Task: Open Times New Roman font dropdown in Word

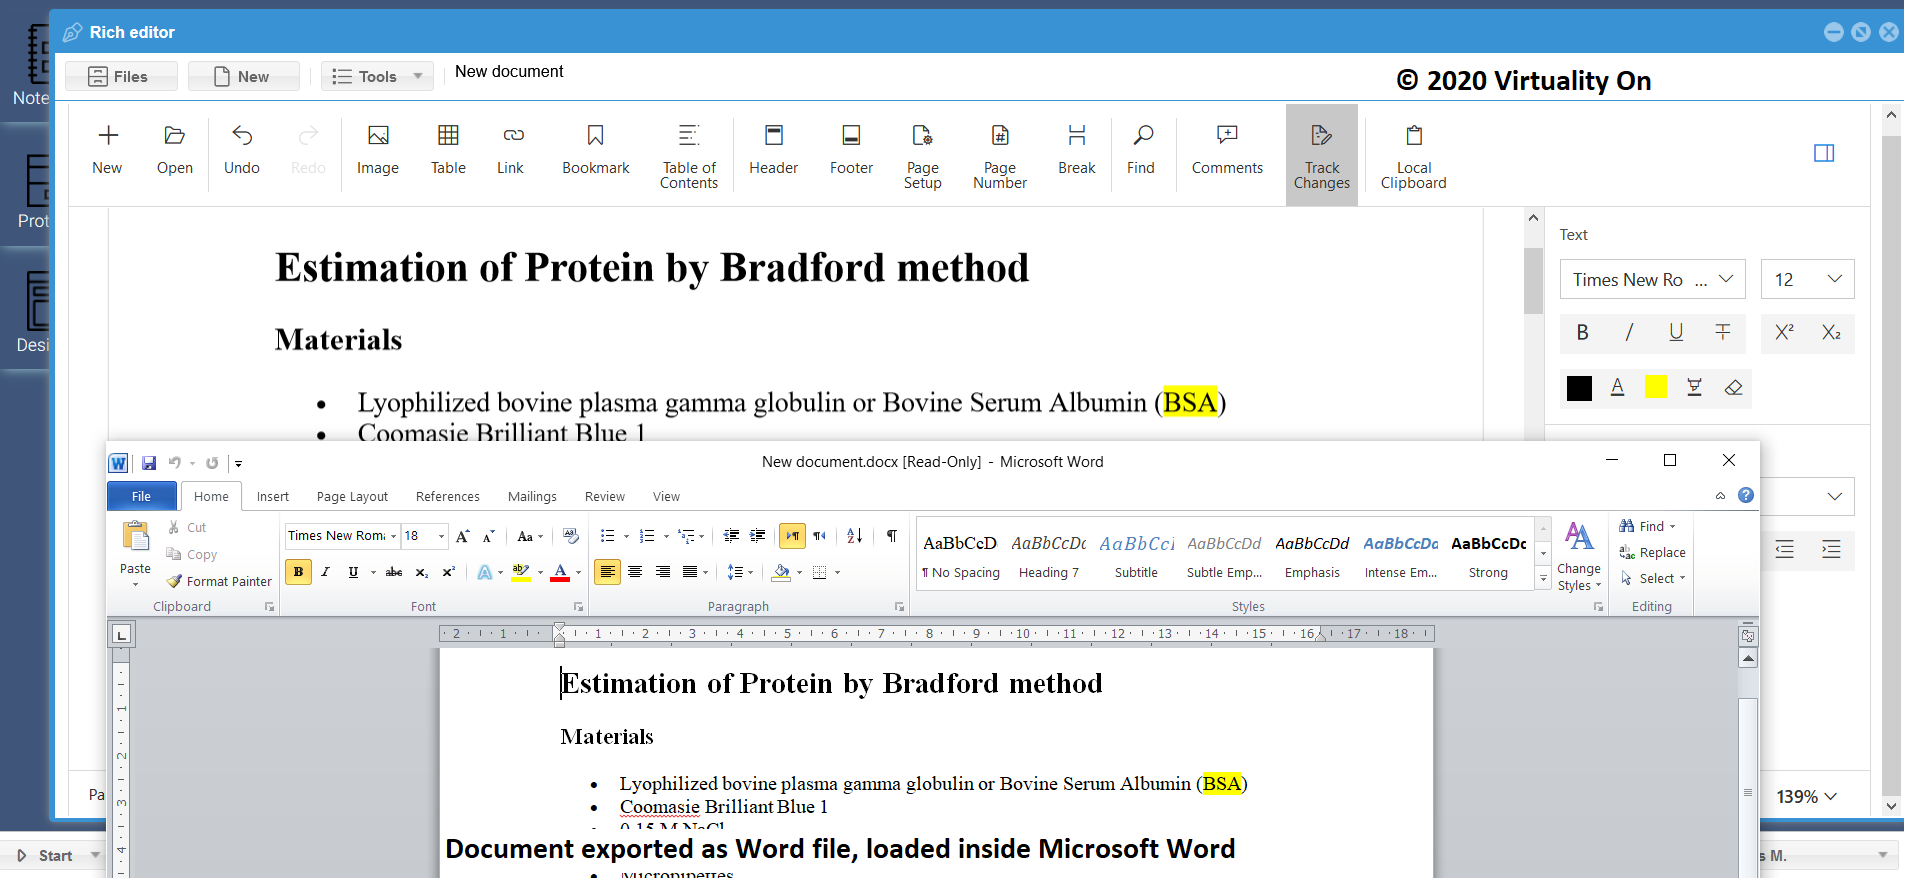Action: pyautogui.click(x=393, y=536)
